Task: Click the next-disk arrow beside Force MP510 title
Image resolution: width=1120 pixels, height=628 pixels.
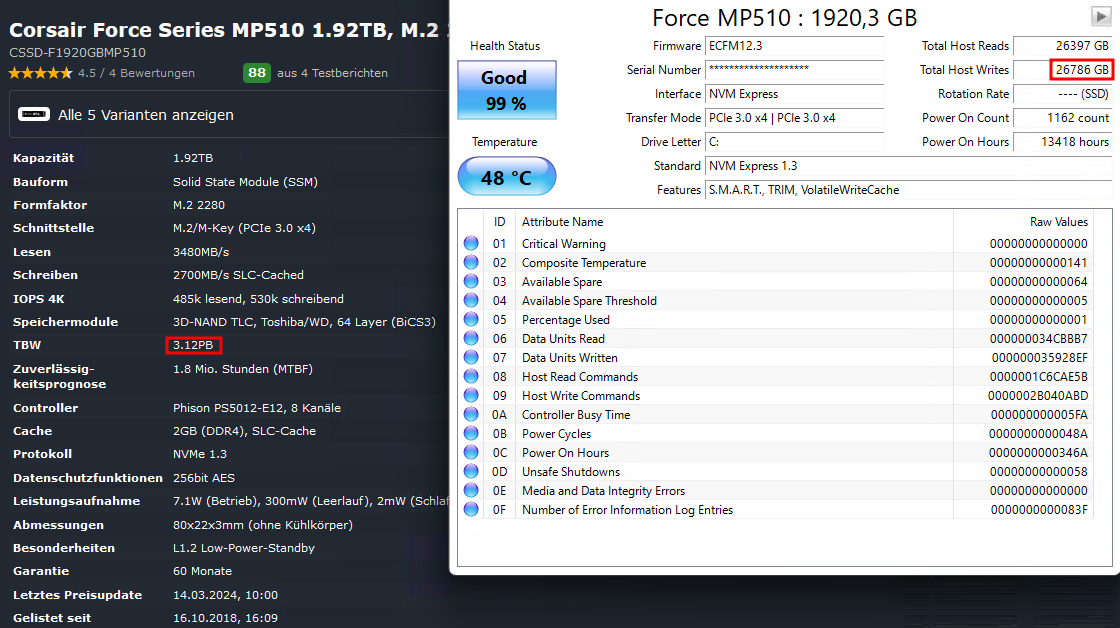Action: (1101, 16)
